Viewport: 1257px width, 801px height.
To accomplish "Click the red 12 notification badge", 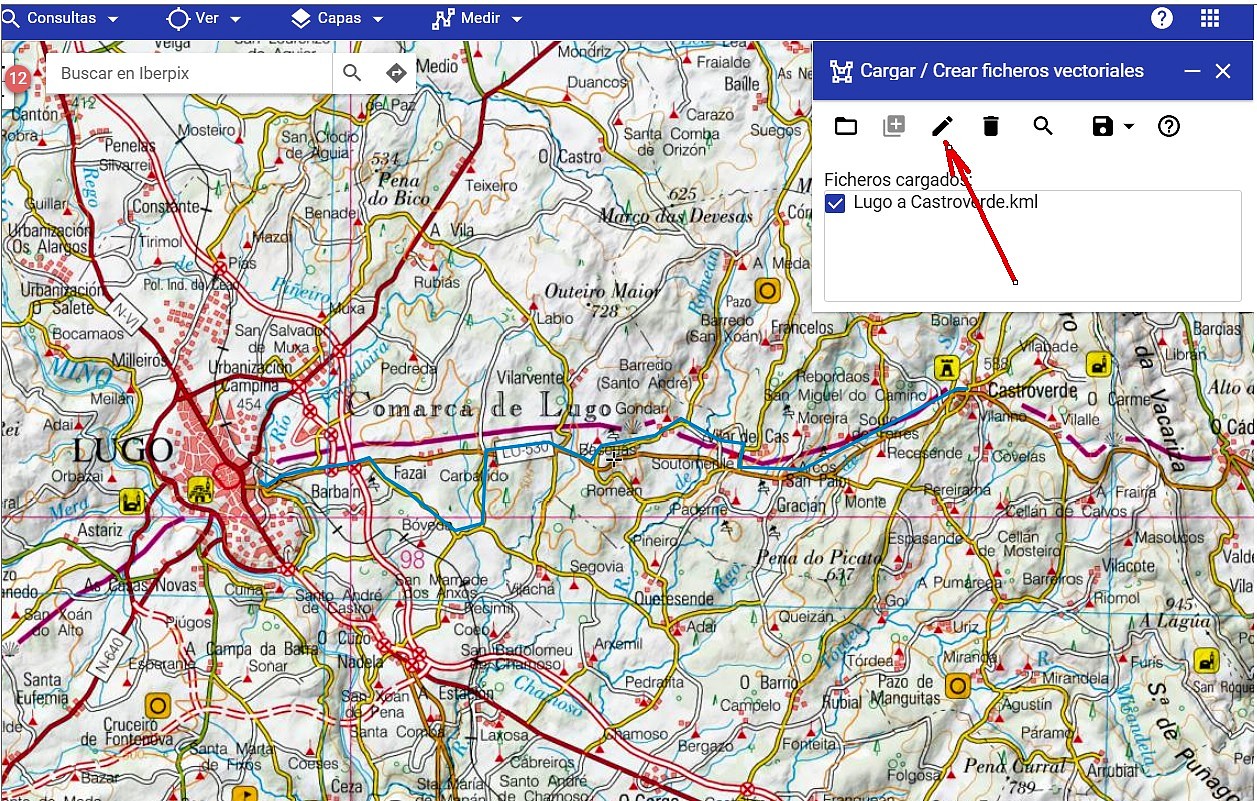I will (17, 78).
